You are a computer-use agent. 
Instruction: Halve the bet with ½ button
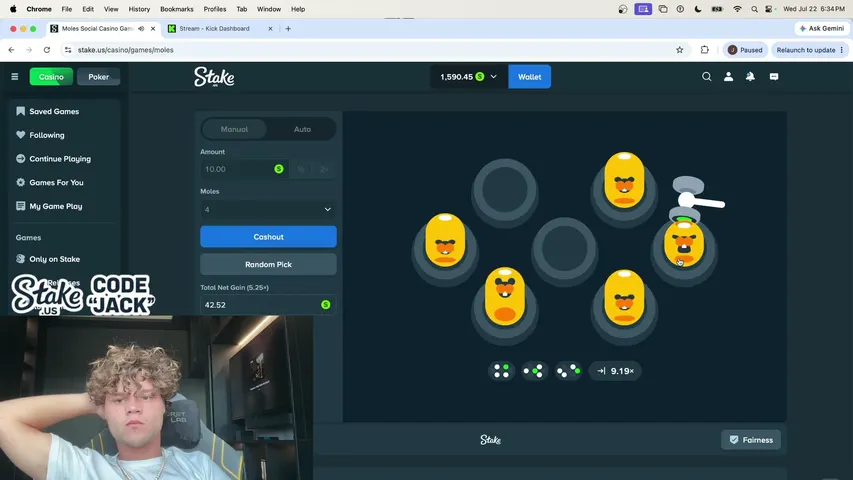tap(301, 169)
